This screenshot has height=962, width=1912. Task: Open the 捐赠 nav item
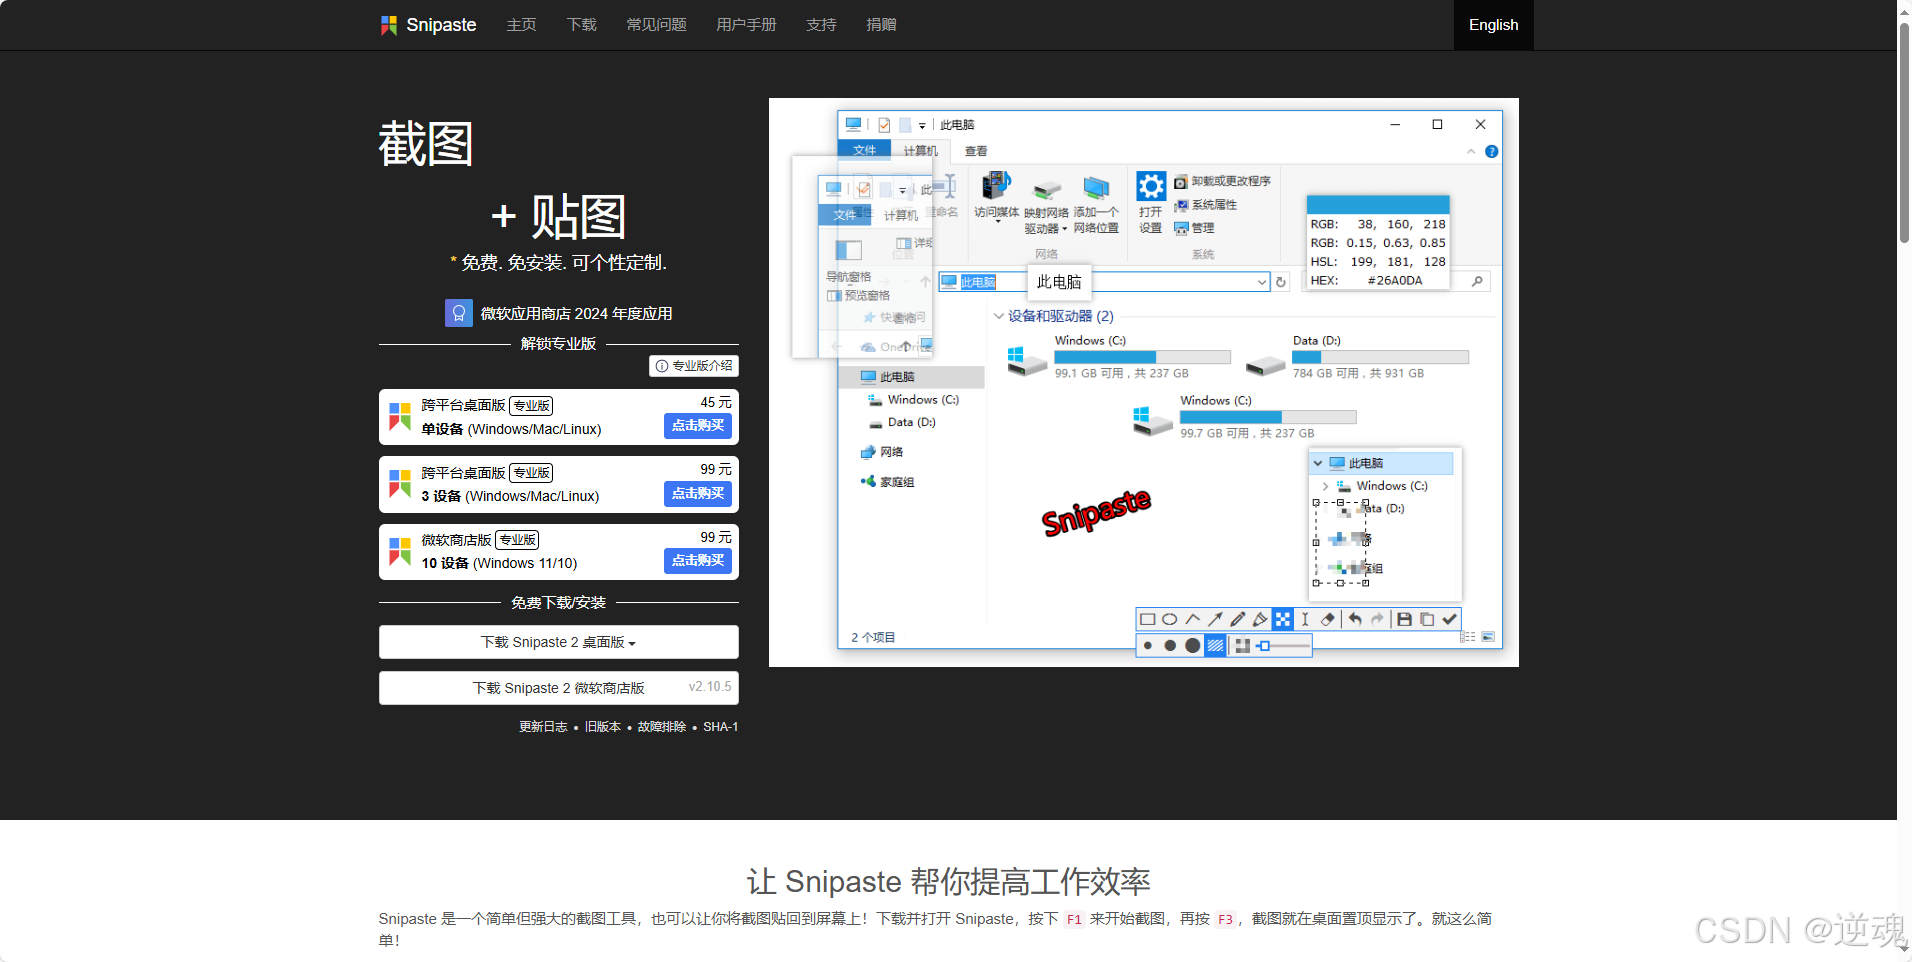click(x=881, y=25)
